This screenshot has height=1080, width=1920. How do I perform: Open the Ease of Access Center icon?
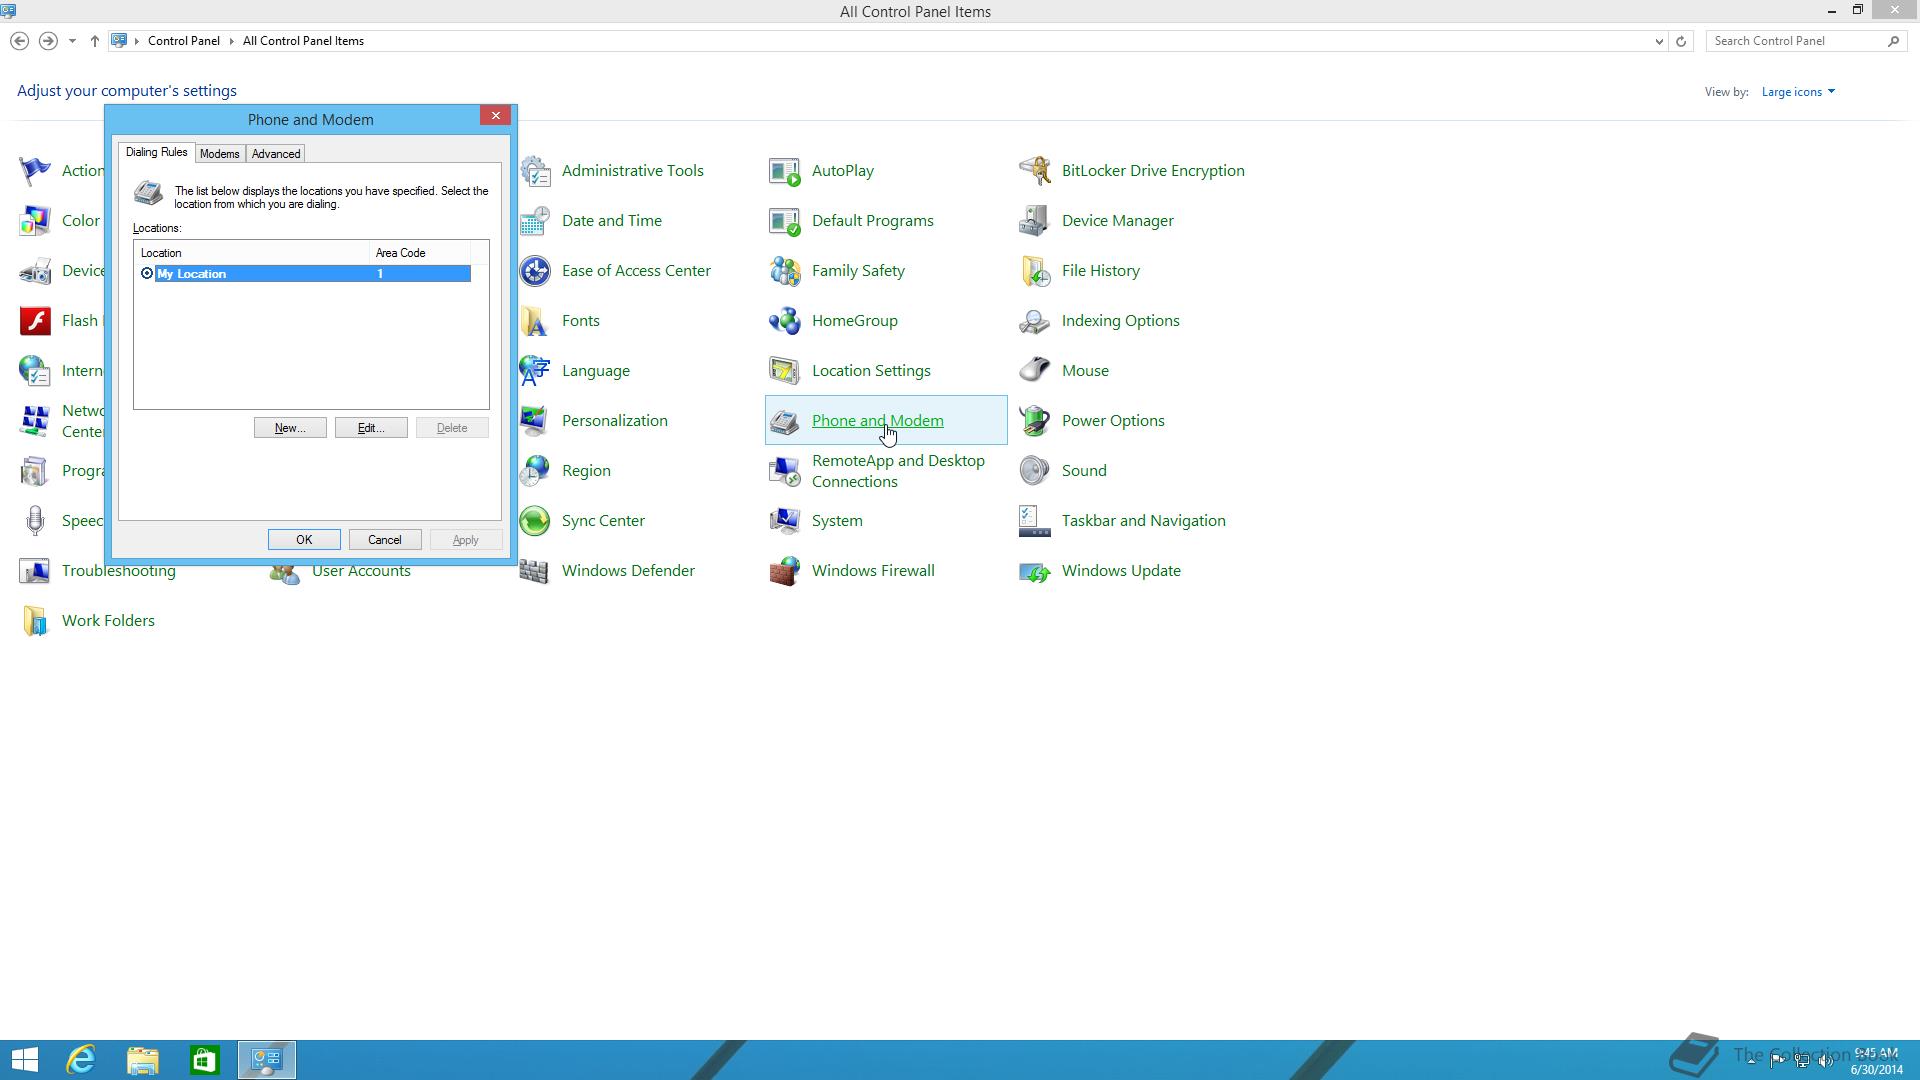tap(535, 271)
